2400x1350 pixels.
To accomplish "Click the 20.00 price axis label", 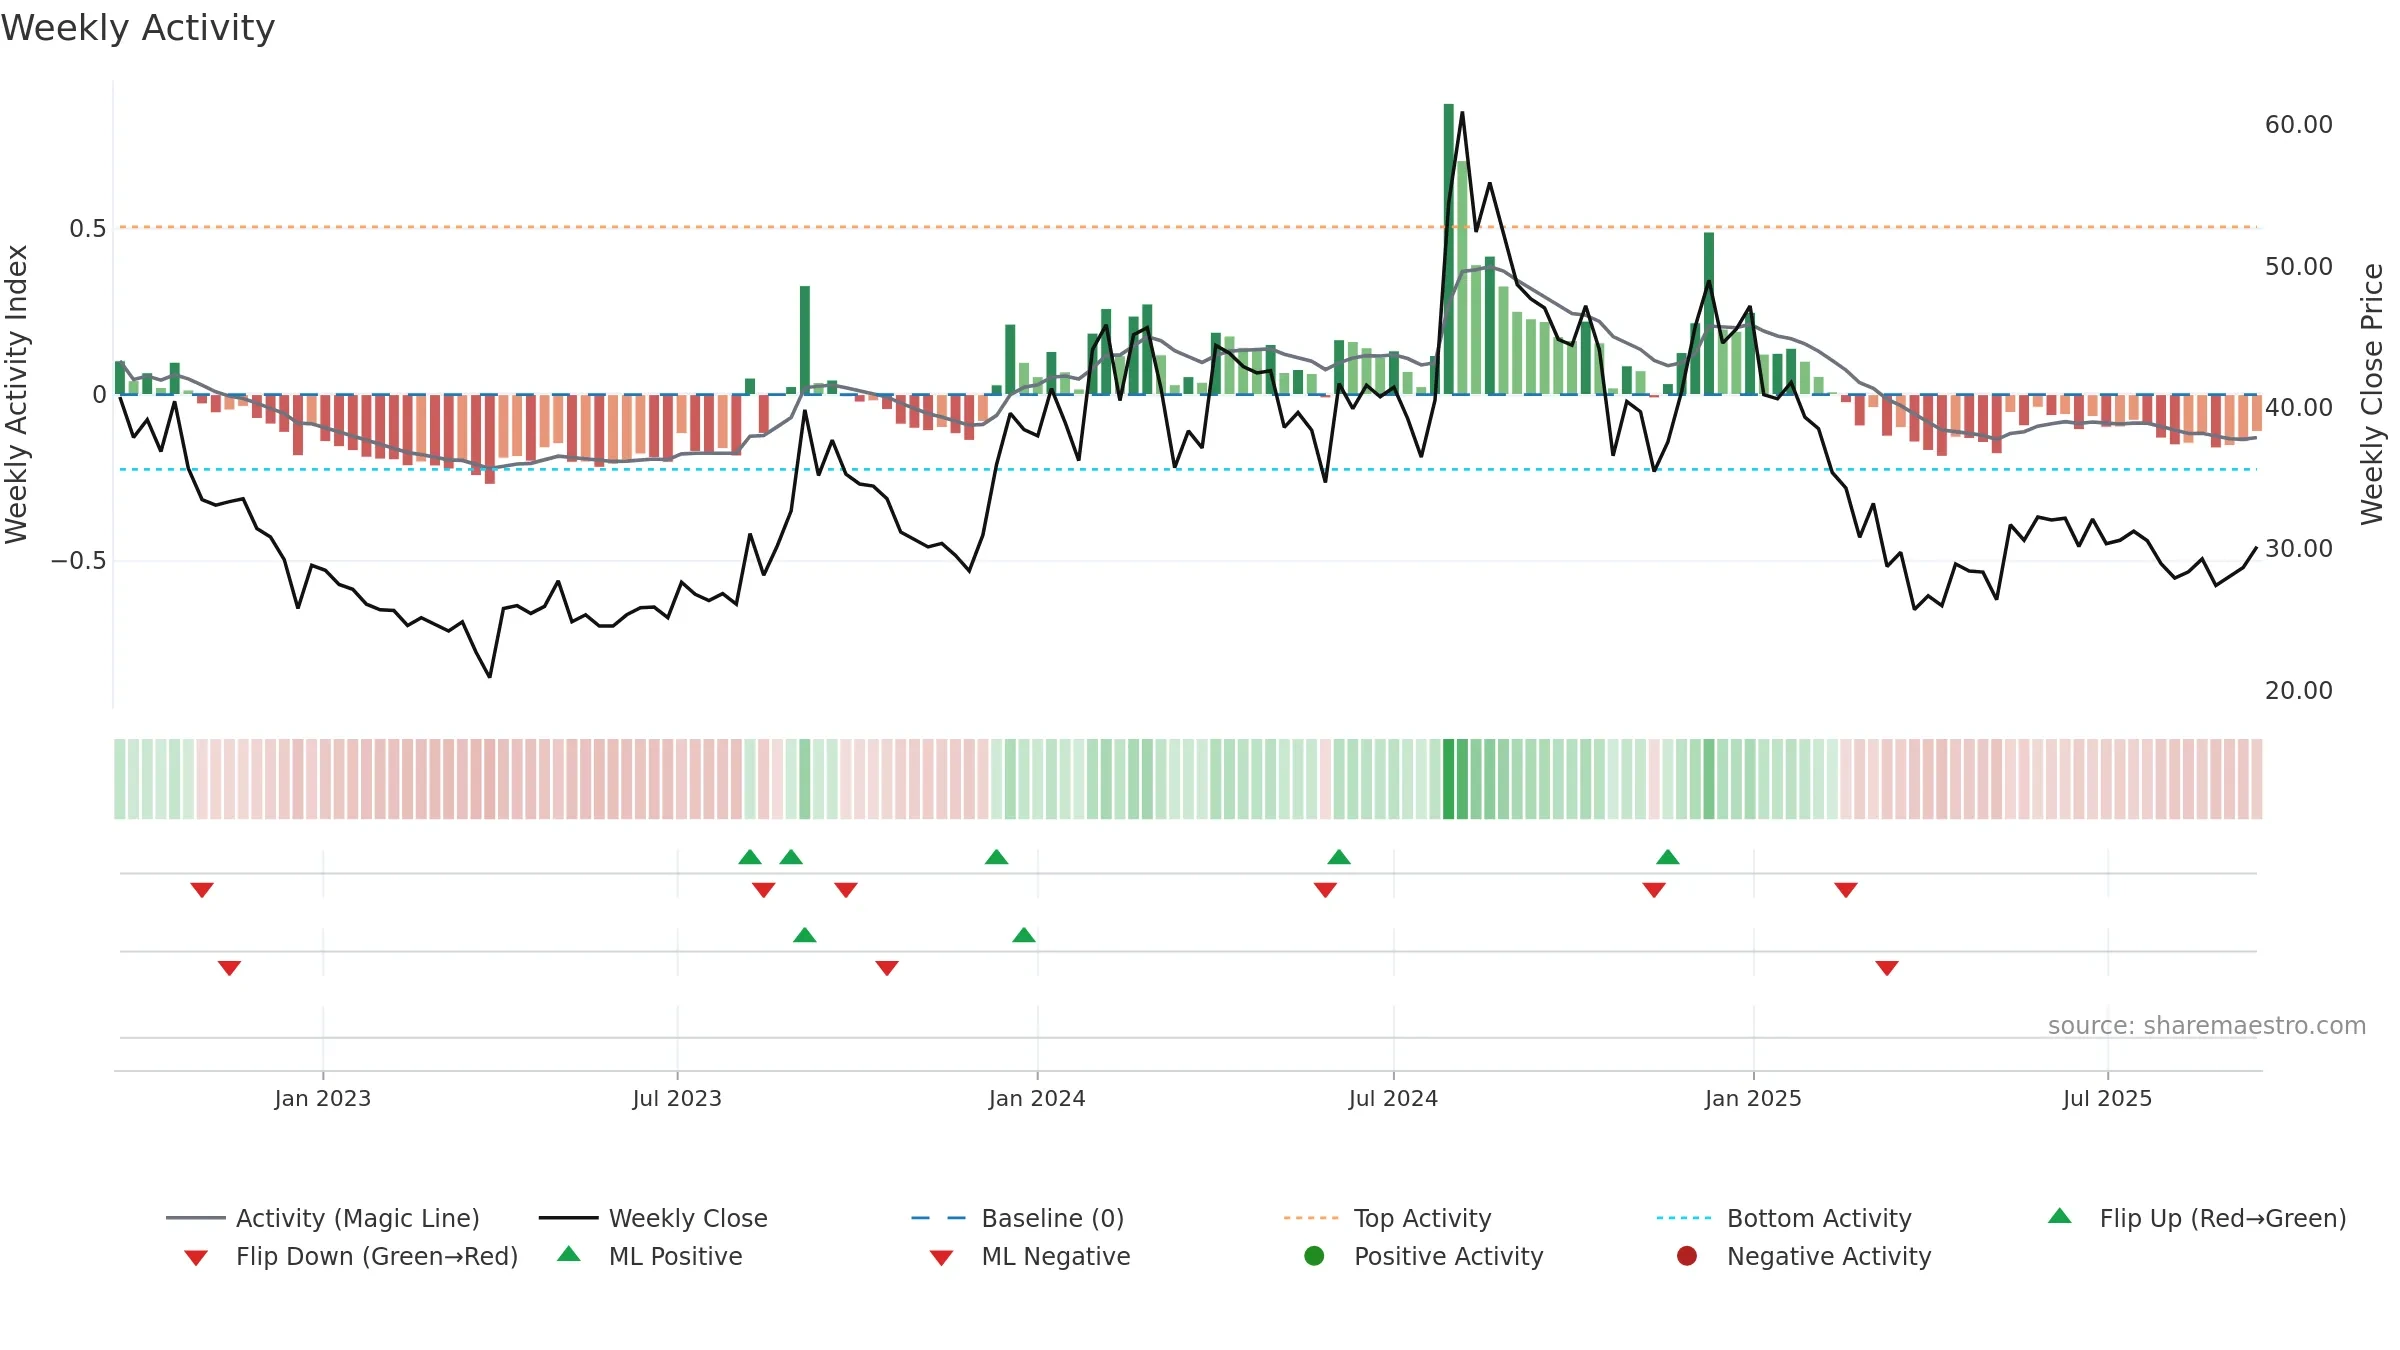I will [2299, 691].
